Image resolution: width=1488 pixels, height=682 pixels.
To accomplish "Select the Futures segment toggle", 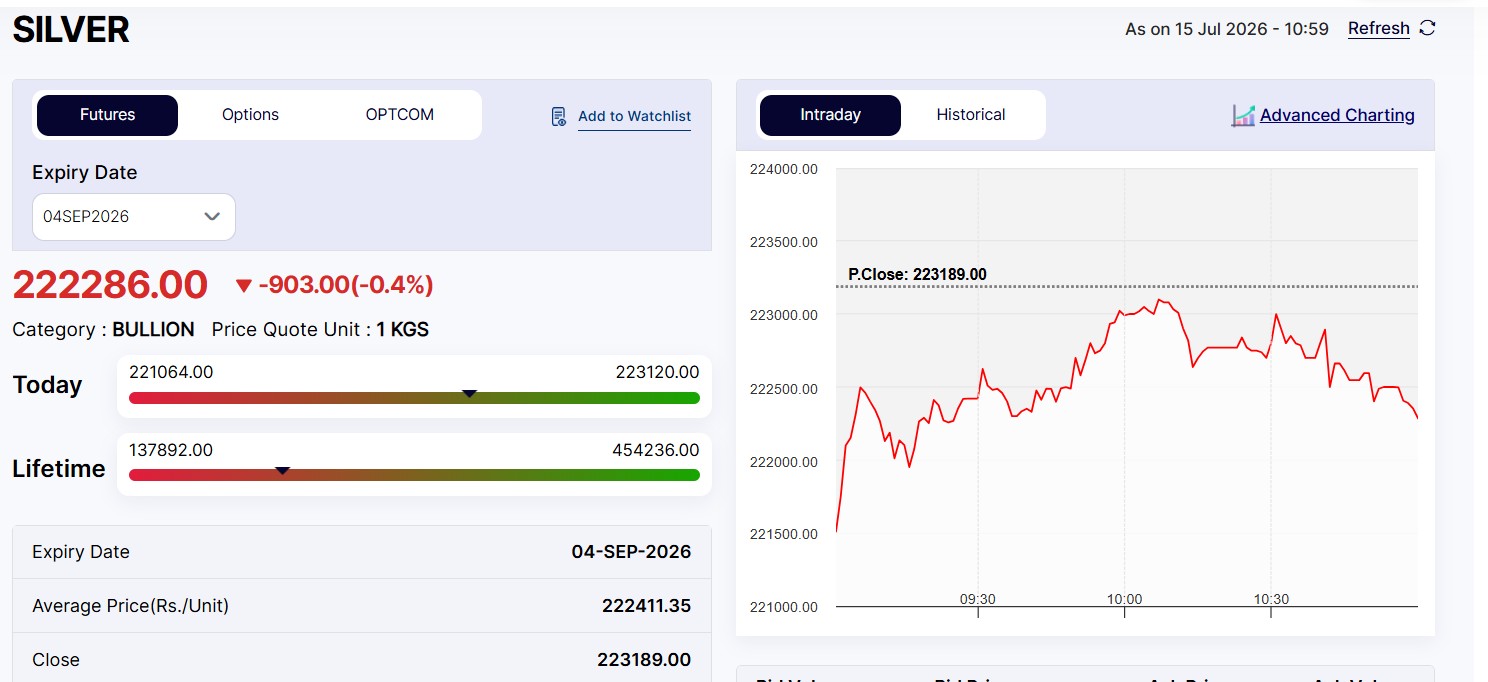I will (107, 115).
